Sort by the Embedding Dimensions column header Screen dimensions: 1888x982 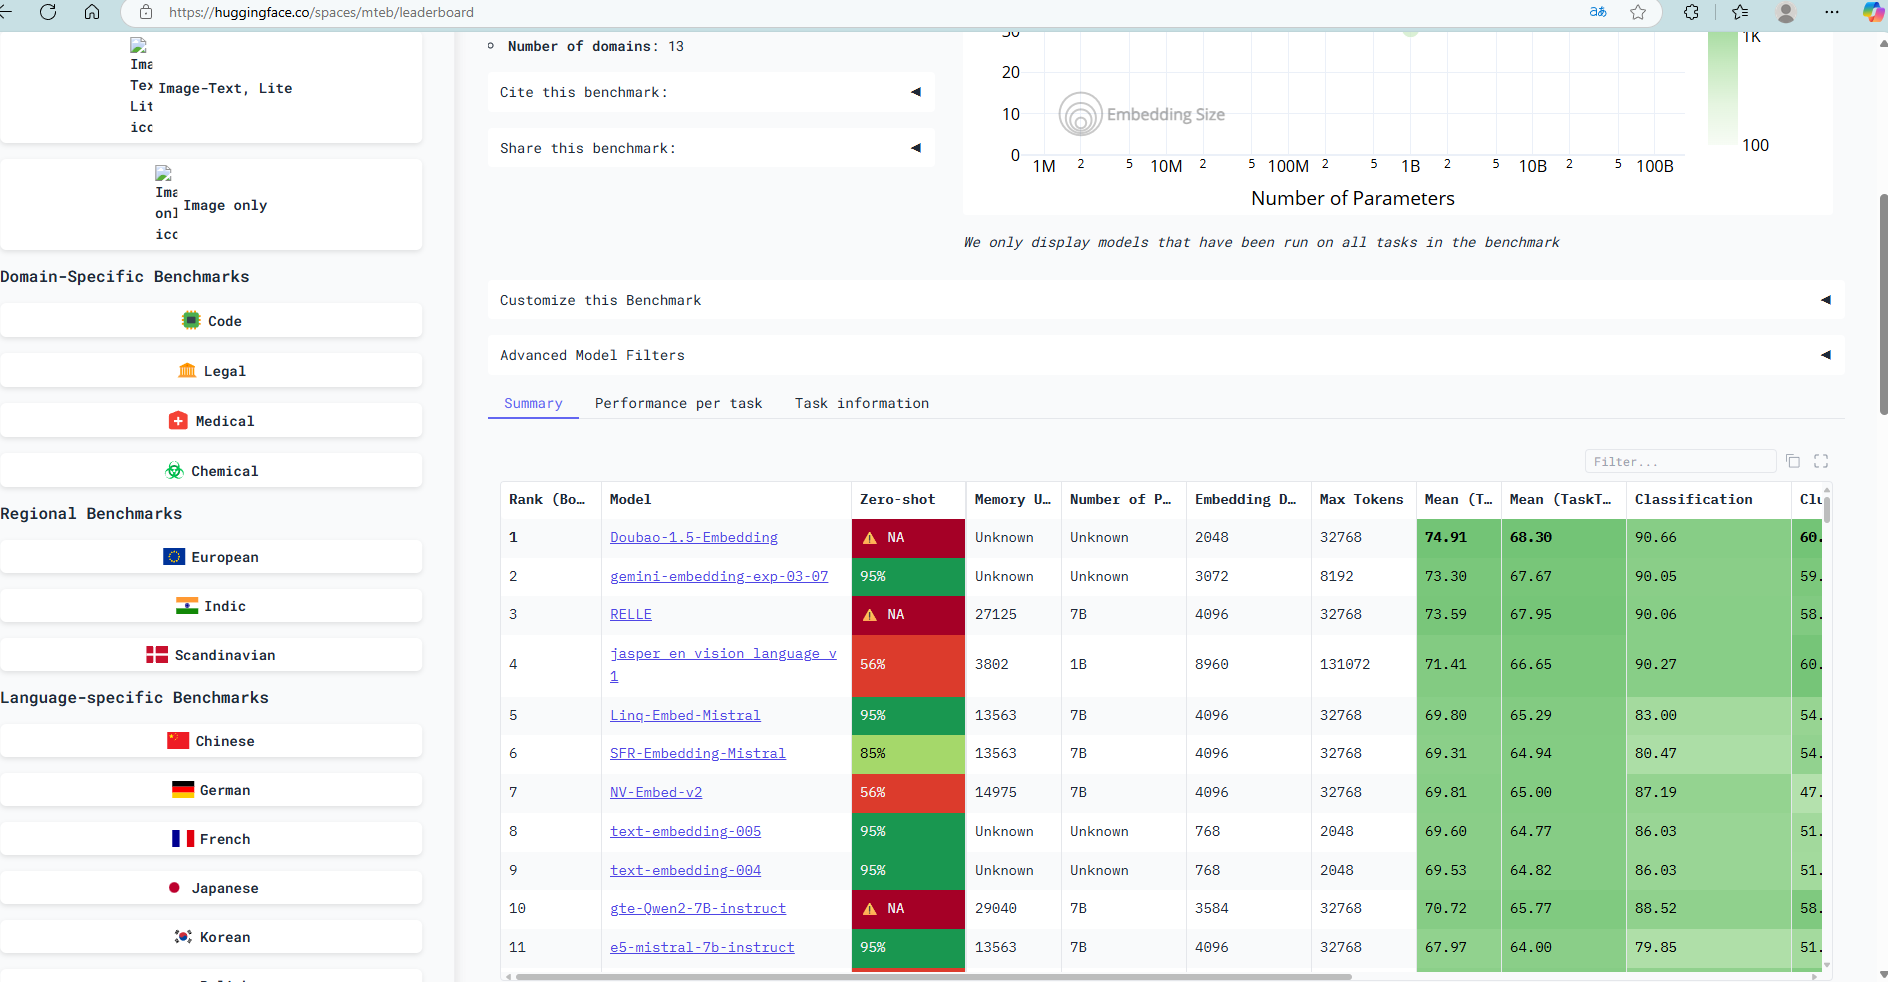[x=1248, y=499]
